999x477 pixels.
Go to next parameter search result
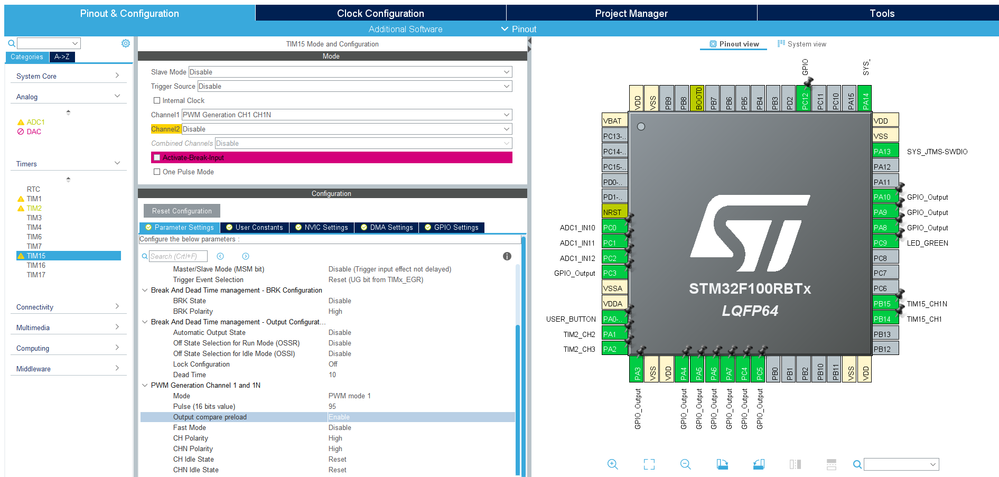click(x=246, y=256)
